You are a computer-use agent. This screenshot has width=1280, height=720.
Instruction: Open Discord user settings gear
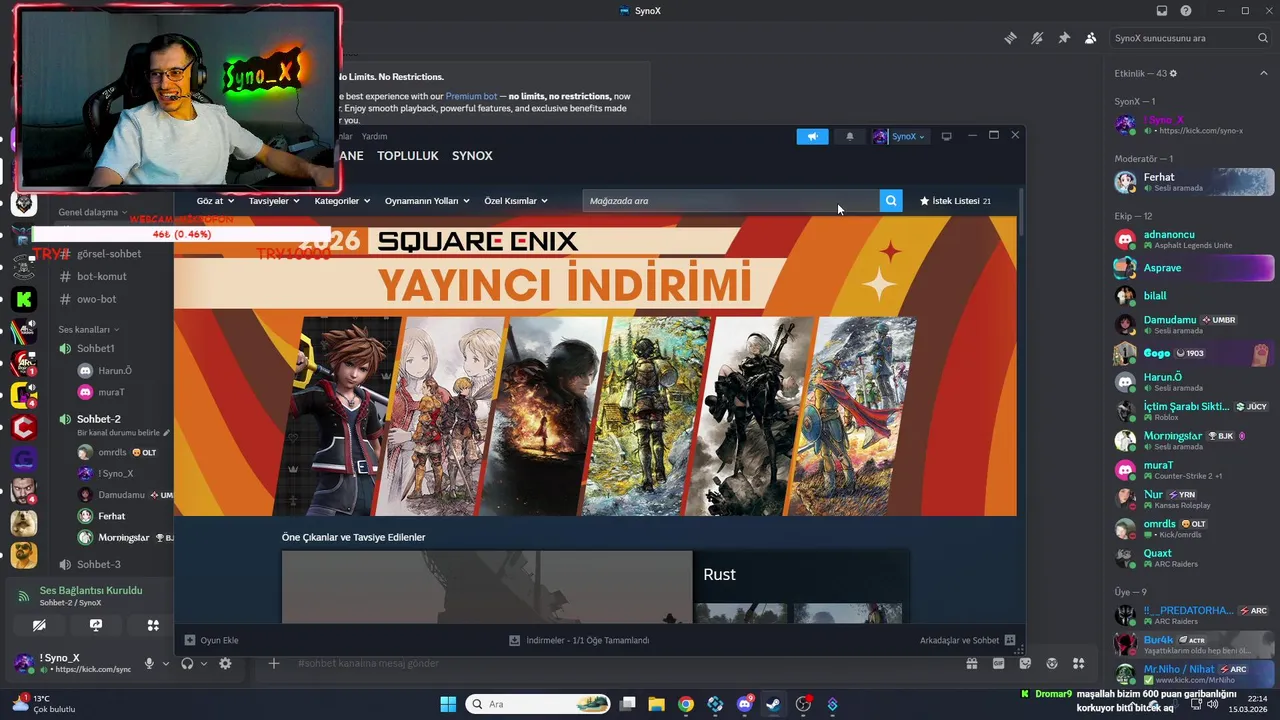pyautogui.click(x=225, y=663)
